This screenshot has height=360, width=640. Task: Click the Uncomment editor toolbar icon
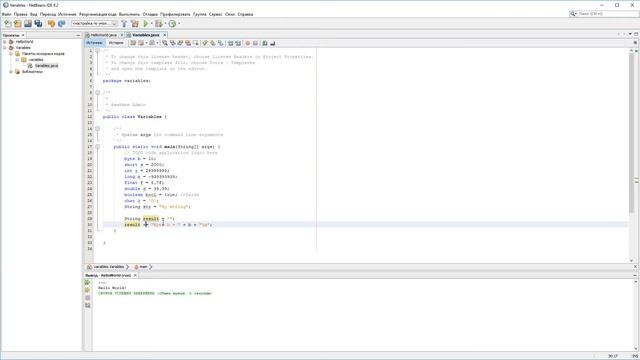[x=273, y=43]
